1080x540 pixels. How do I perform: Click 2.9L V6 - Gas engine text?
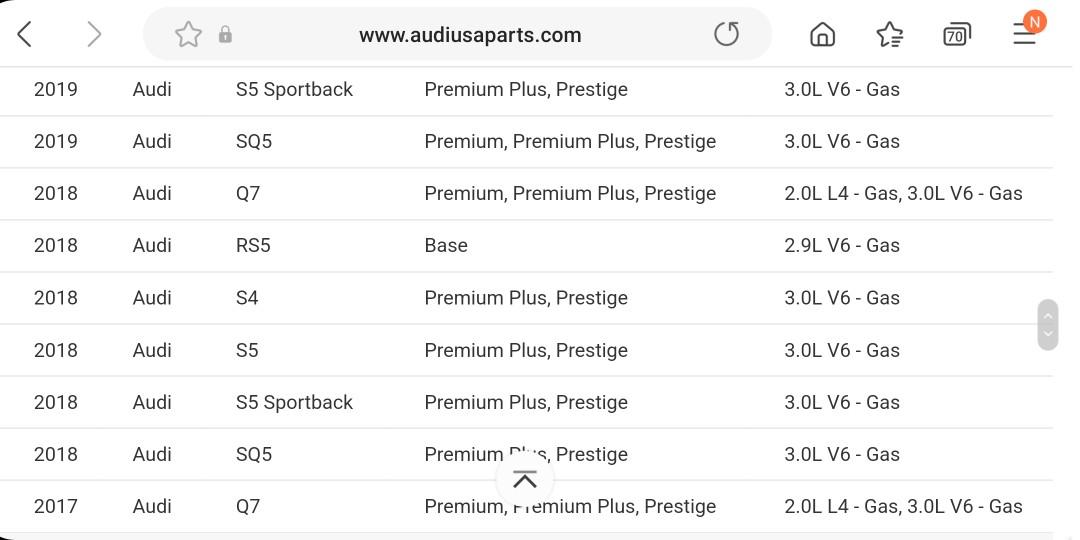pyautogui.click(x=842, y=246)
